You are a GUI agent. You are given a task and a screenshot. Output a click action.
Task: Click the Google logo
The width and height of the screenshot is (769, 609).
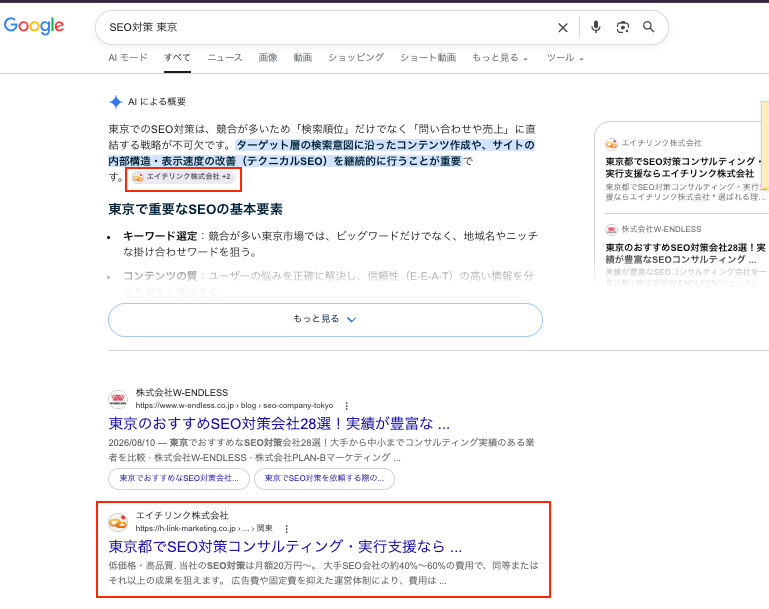pyautogui.click(x=34, y=26)
